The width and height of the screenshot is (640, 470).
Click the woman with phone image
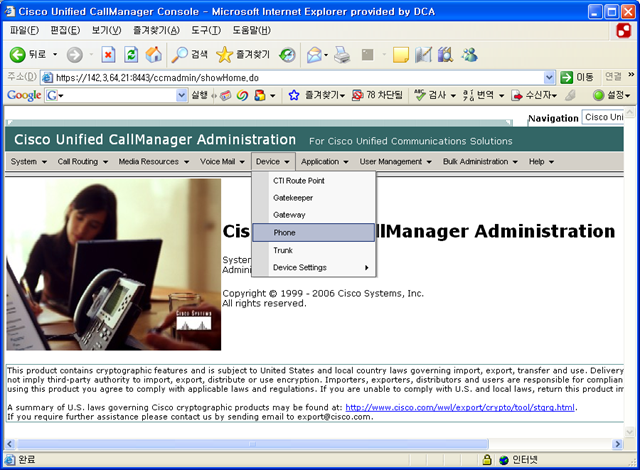coord(113,264)
